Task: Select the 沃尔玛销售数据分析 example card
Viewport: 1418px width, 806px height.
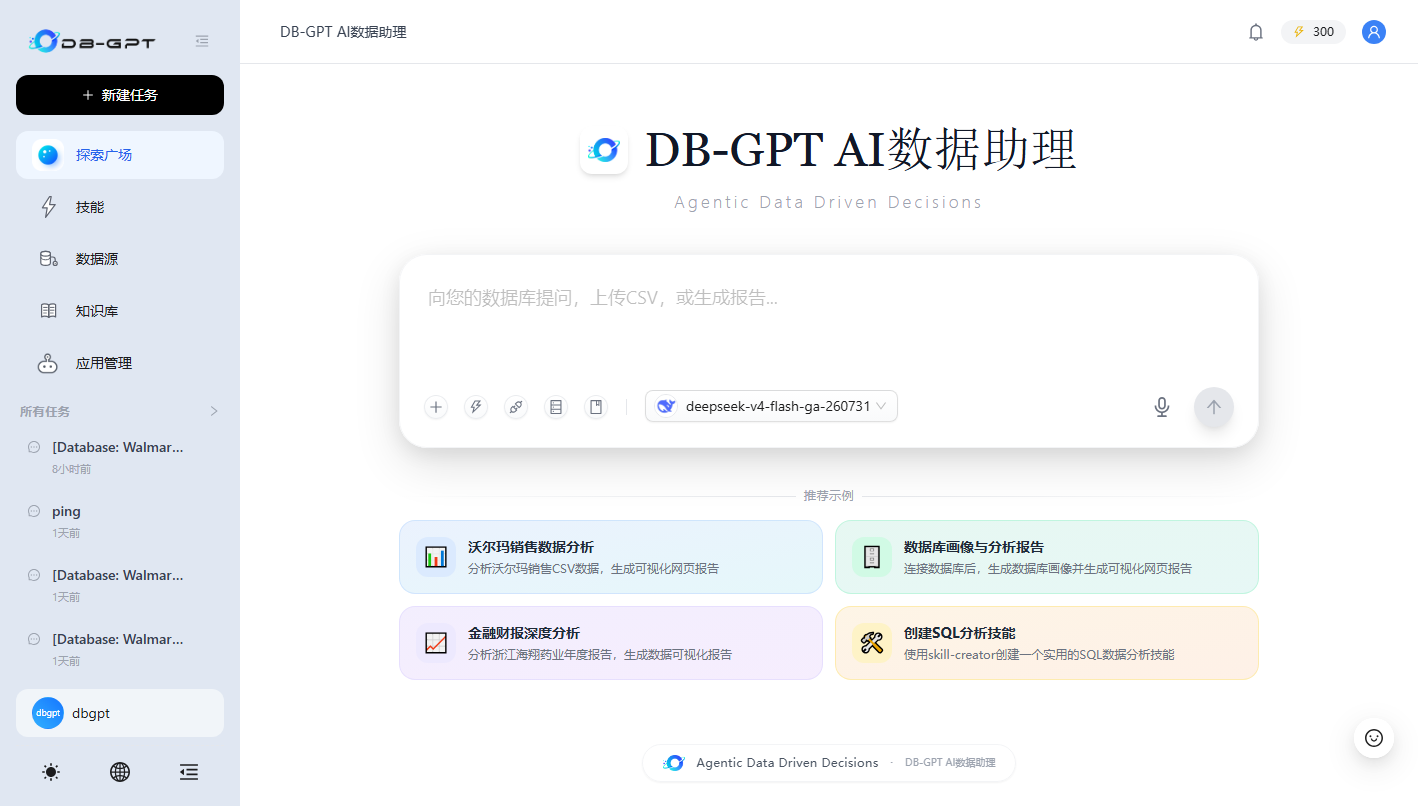Action: tap(611, 557)
